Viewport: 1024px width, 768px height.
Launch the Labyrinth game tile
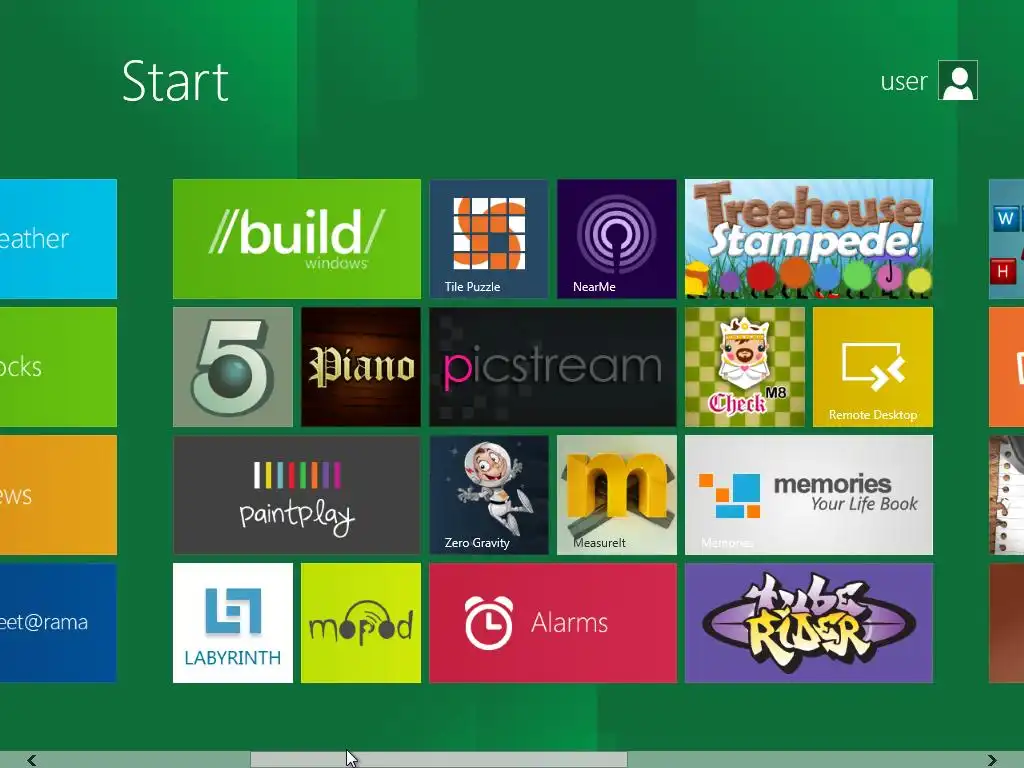[x=232, y=622]
